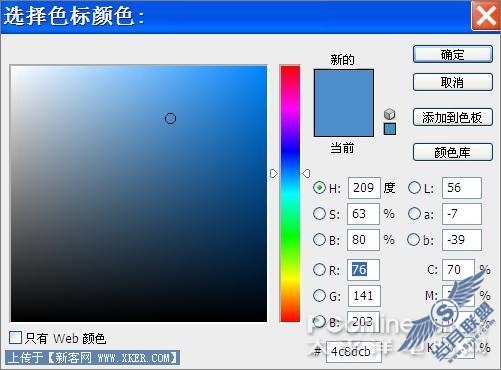Click the H field showing 209
Screen dimensions: 501x370
pyautogui.click(x=364, y=188)
